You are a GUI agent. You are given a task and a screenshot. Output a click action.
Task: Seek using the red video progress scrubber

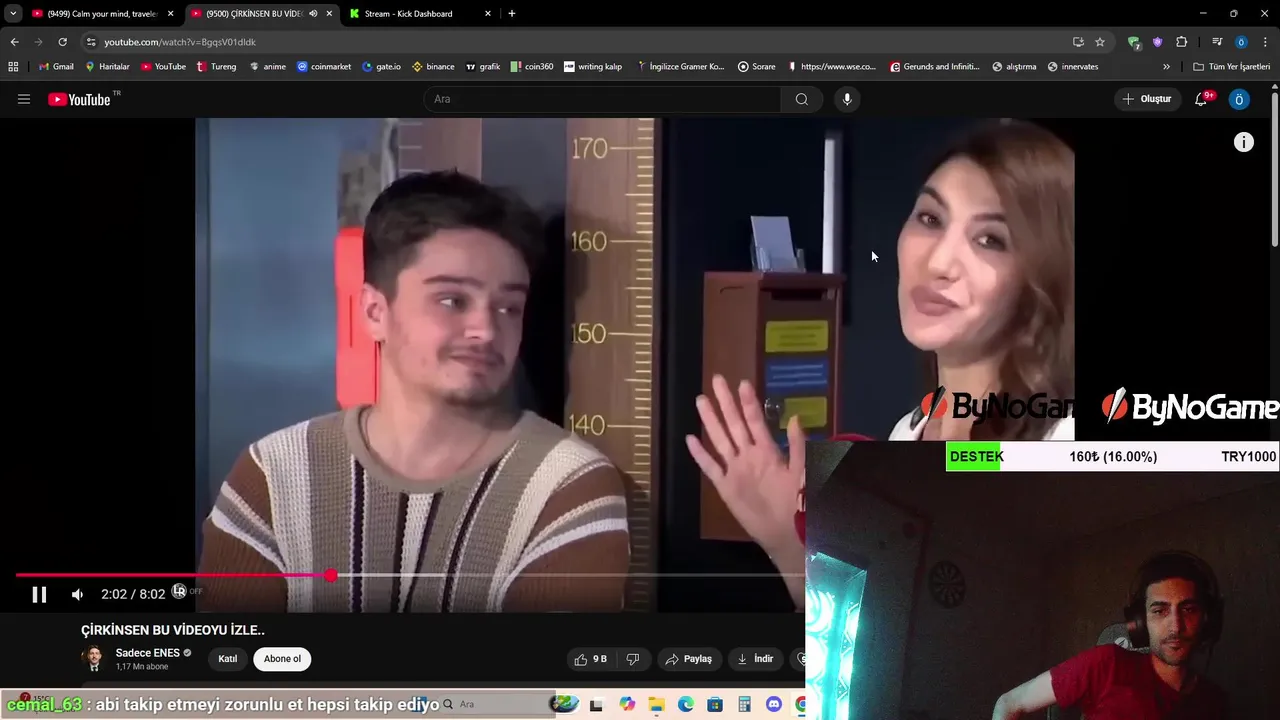pos(330,575)
